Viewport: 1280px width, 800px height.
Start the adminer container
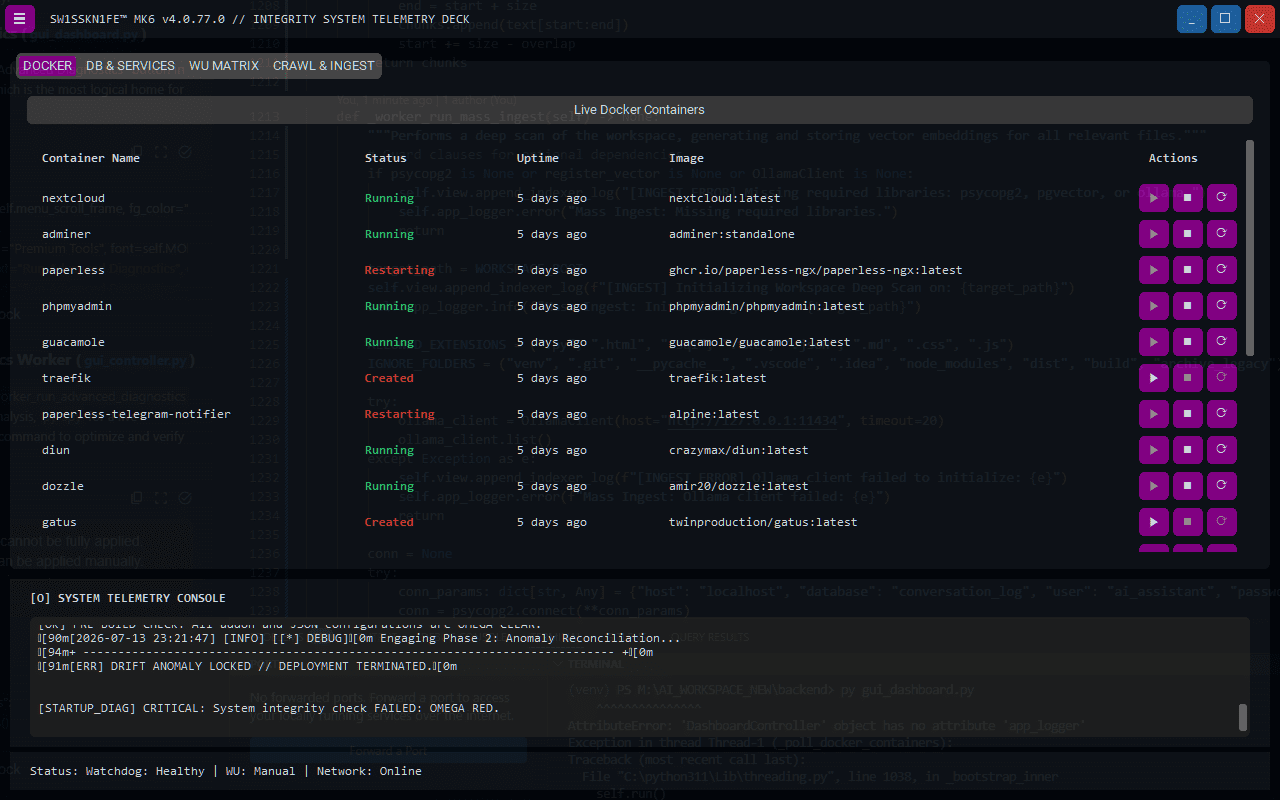coord(1153,234)
